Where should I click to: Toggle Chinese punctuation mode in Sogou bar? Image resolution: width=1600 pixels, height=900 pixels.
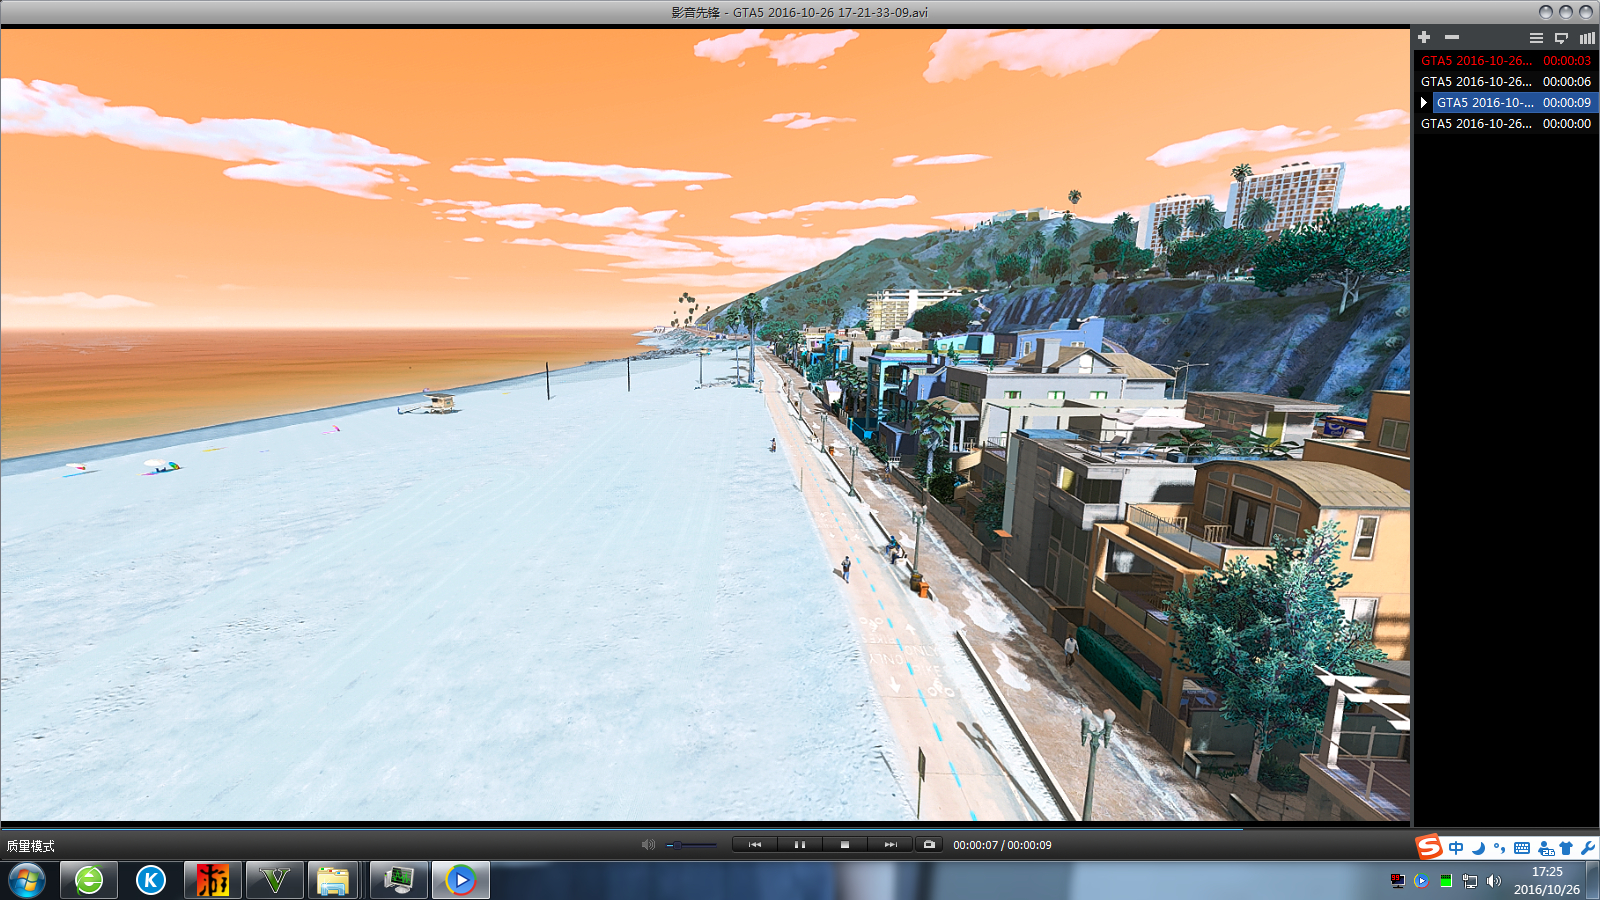(x=1499, y=848)
